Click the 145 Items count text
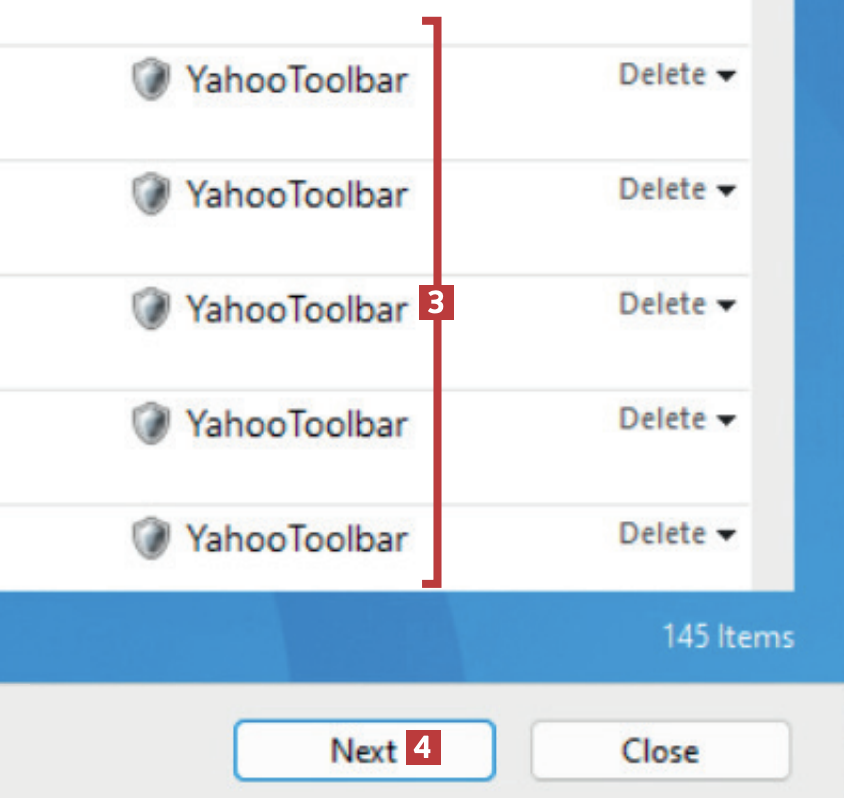 [x=727, y=637]
